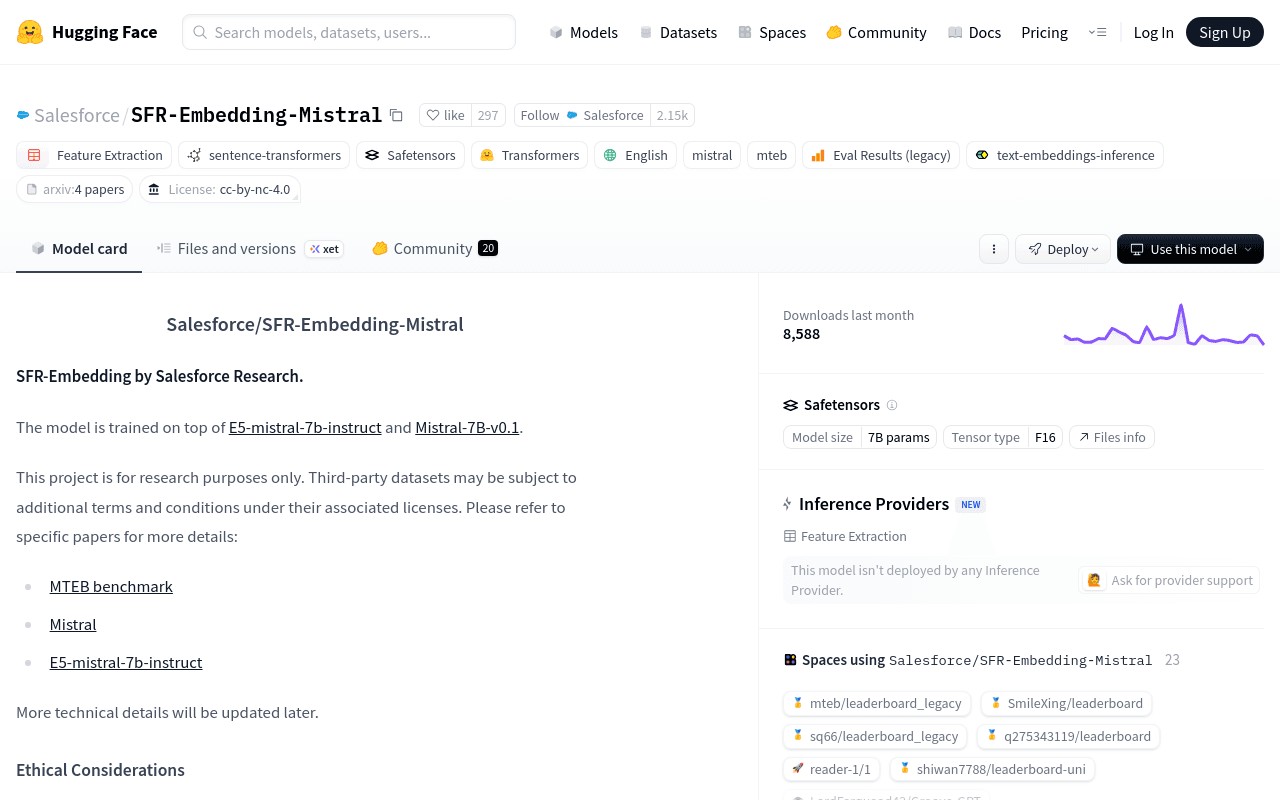The height and width of the screenshot is (800, 1280).
Task: Open the E5-mistral-7b-instruct link in the paragraph
Action: point(305,427)
